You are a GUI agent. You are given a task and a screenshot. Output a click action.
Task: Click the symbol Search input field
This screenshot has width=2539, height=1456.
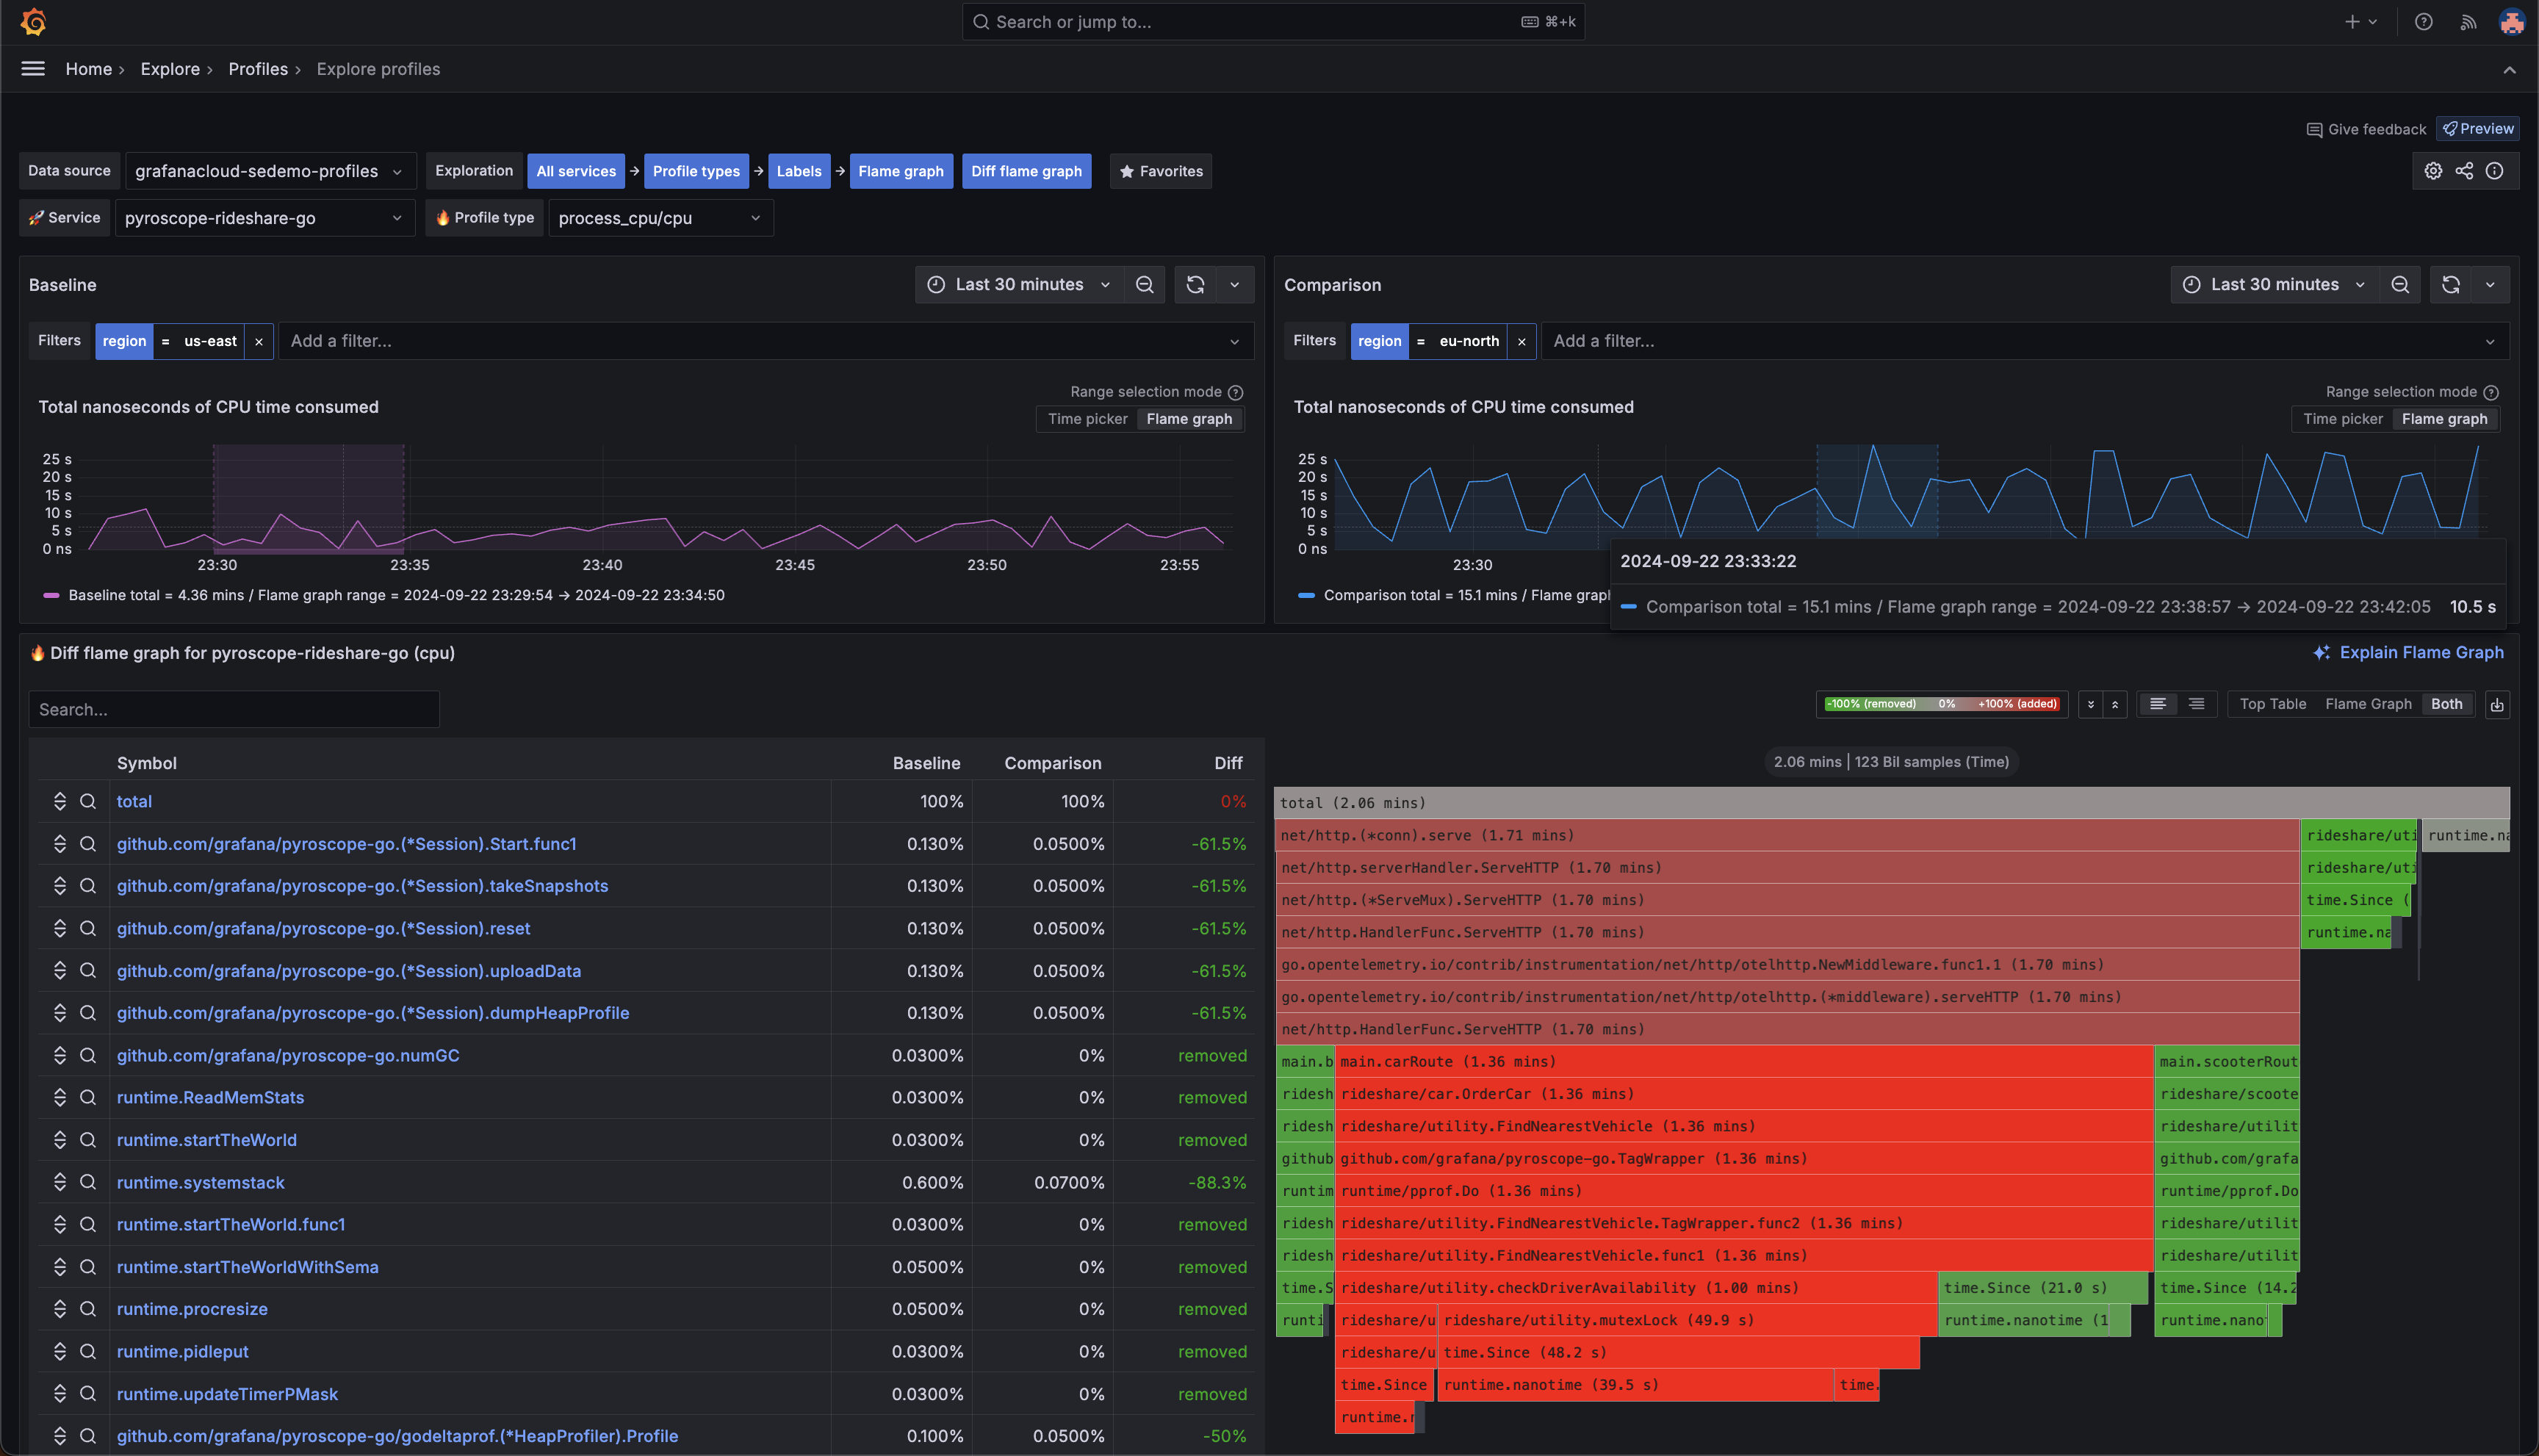pos(234,710)
